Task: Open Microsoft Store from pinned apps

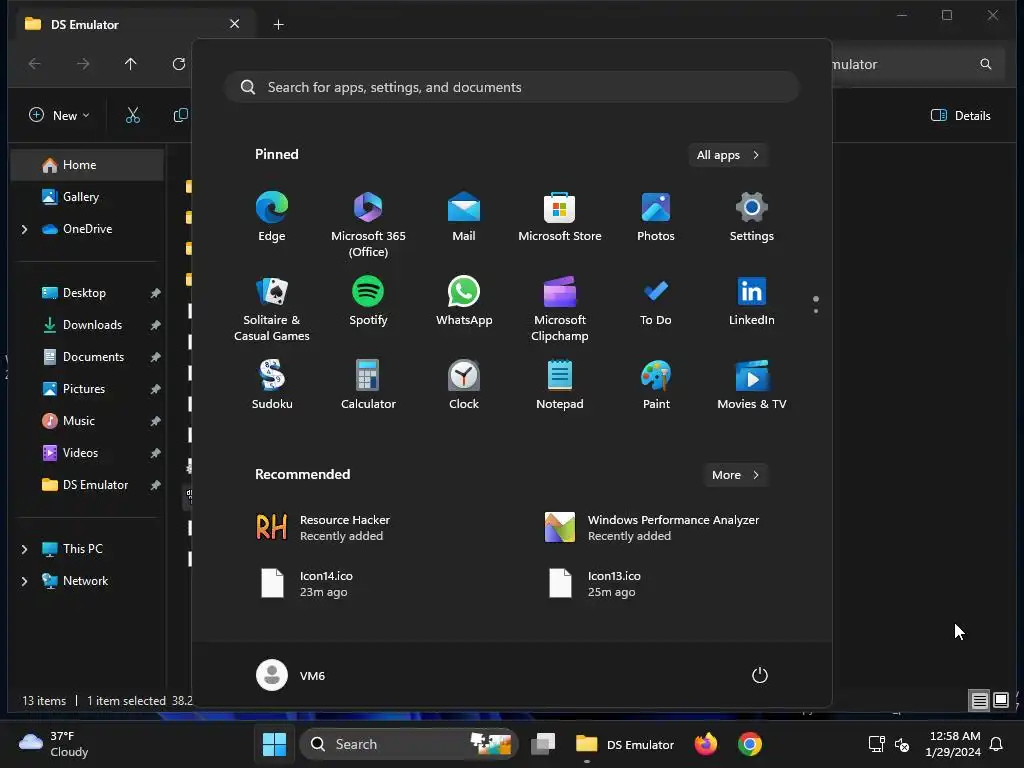Action: tap(560, 217)
